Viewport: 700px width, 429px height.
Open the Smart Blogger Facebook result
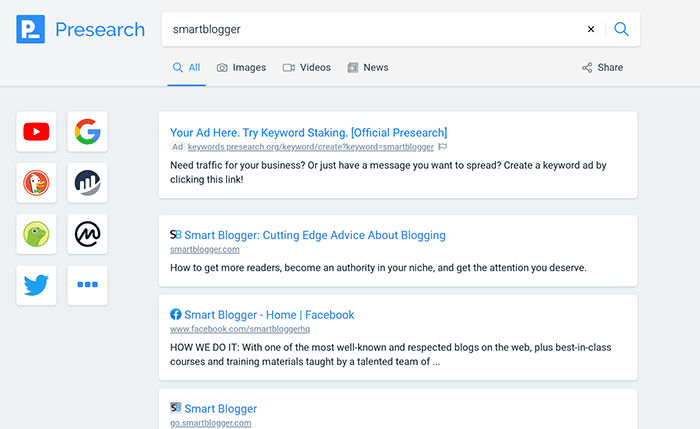point(269,314)
